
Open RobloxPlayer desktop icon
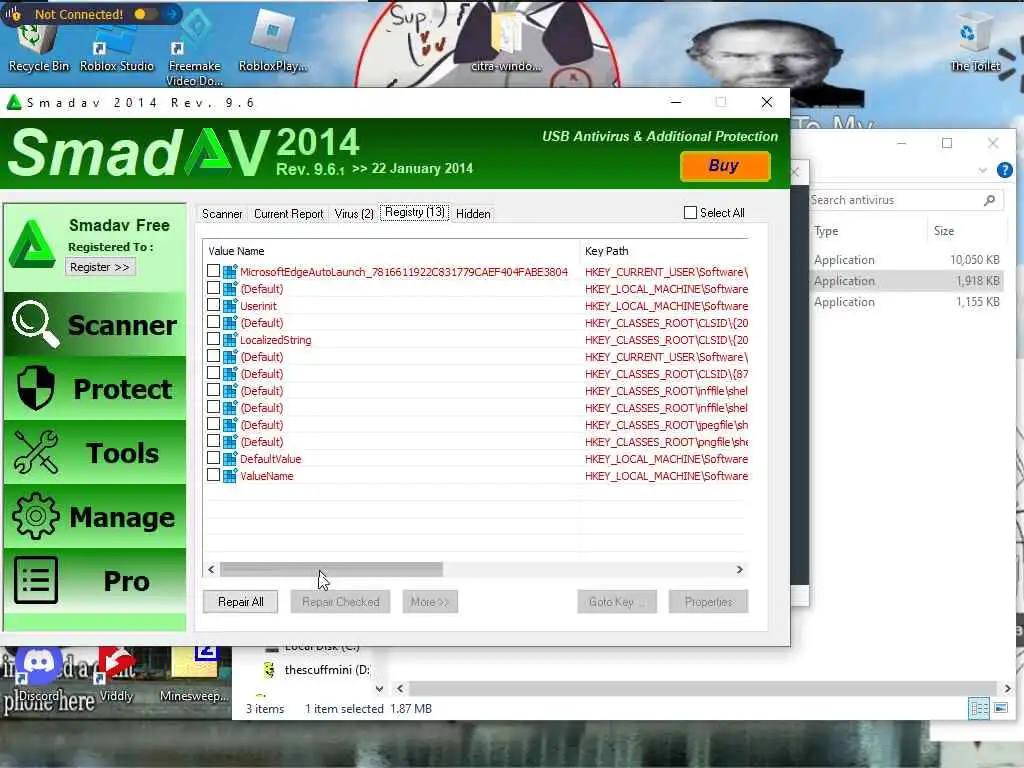click(272, 42)
